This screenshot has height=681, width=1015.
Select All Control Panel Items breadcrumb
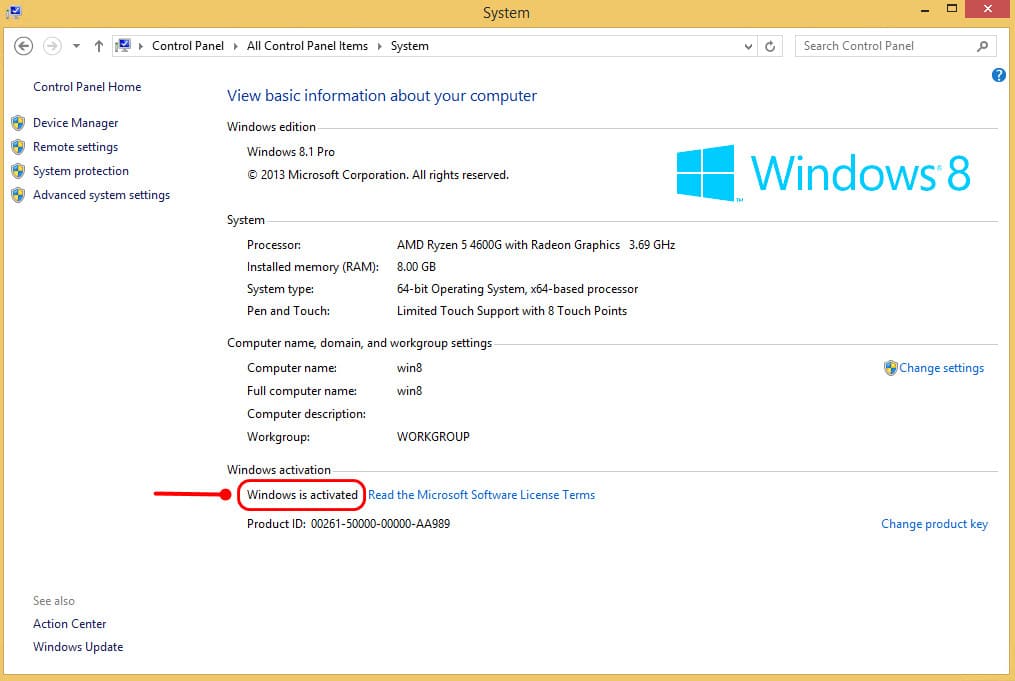pyautogui.click(x=307, y=46)
